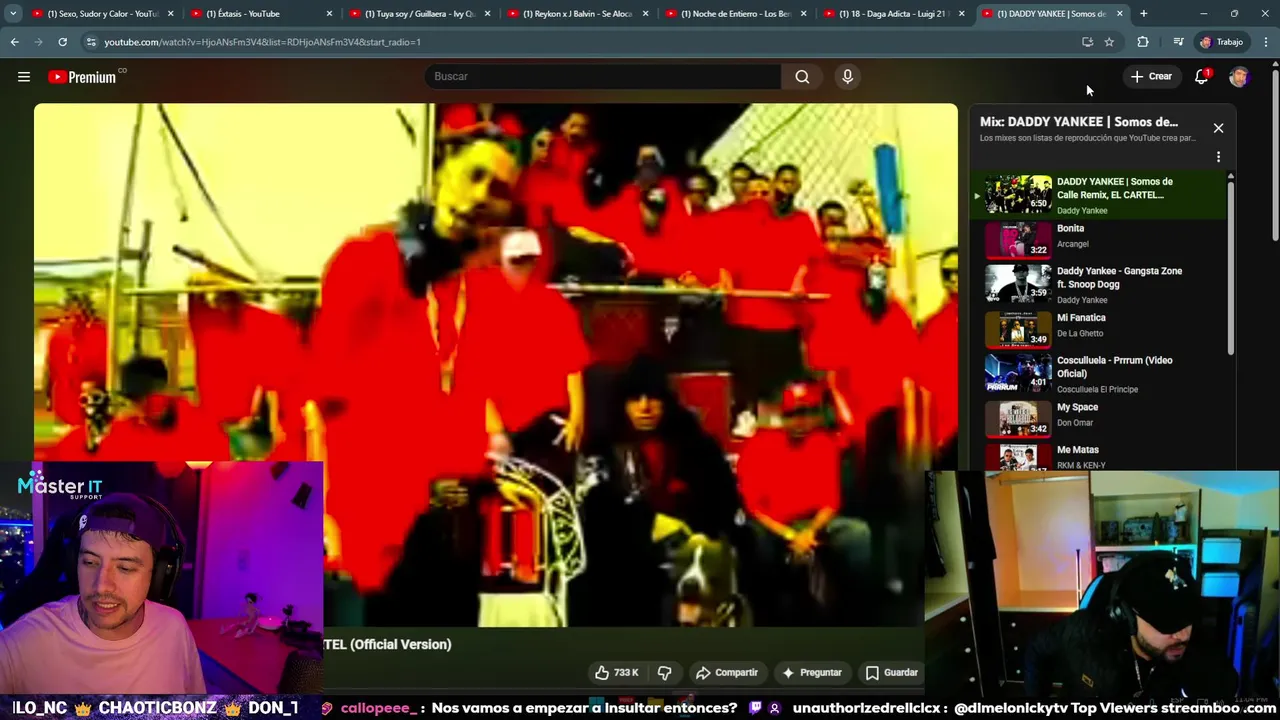Play Mi Fanatica thumbnail
Viewport: 1280px width, 720px height.
[x=1018, y=329]
